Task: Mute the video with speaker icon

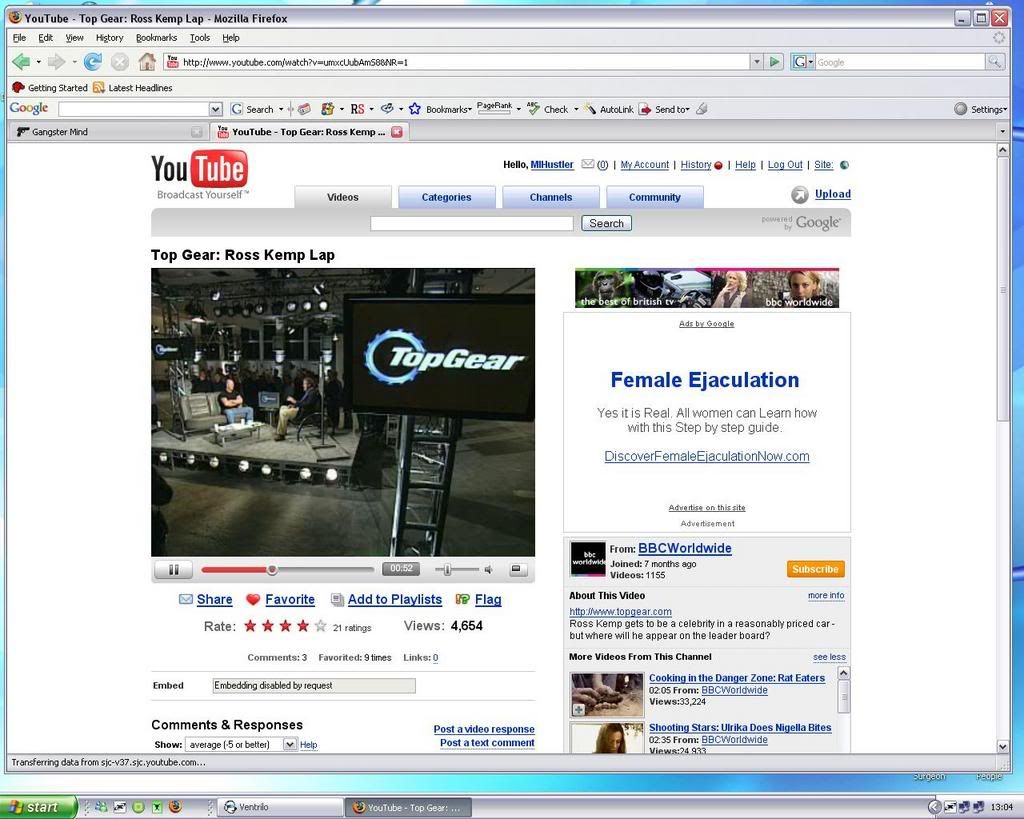Action: 488,570
